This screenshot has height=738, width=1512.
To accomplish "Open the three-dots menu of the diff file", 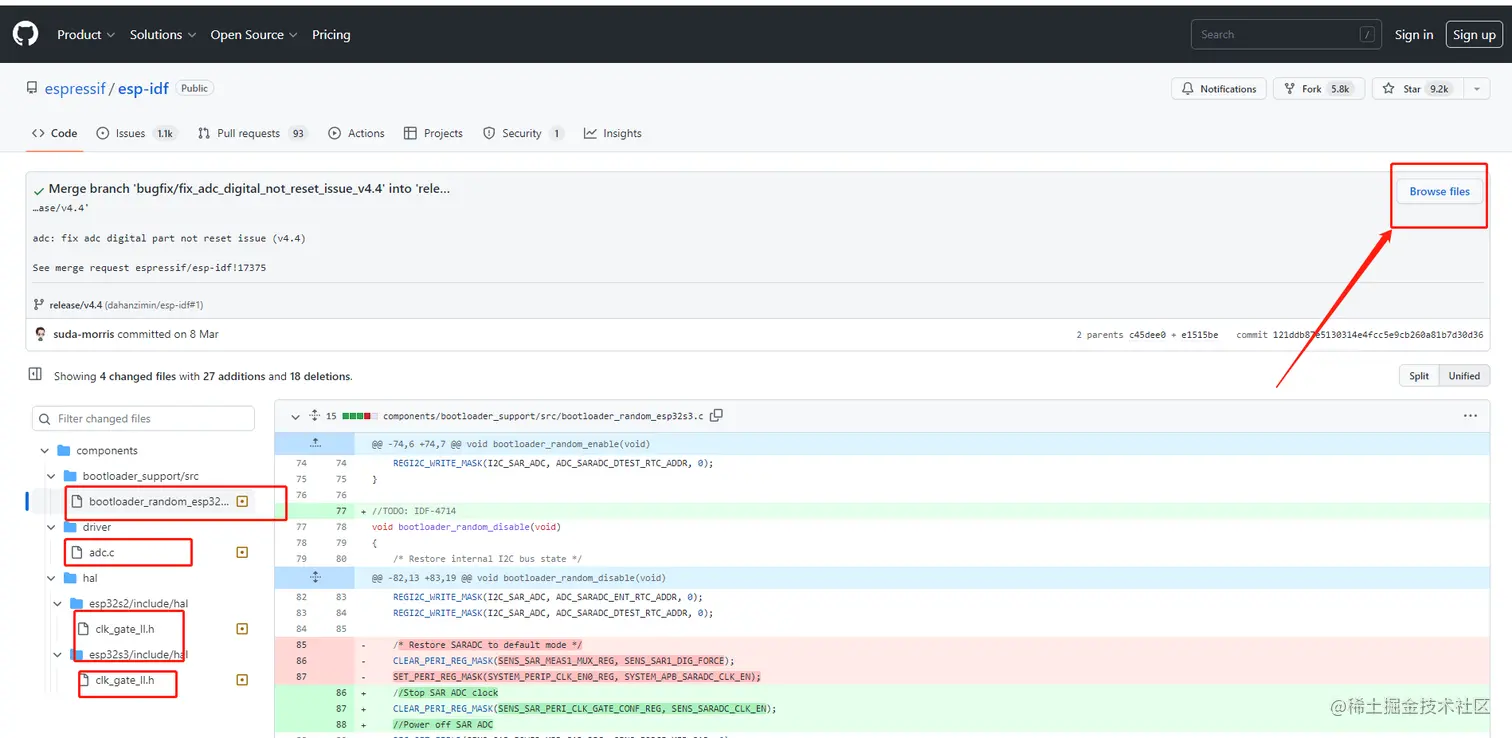I will tap(1470, 416).
